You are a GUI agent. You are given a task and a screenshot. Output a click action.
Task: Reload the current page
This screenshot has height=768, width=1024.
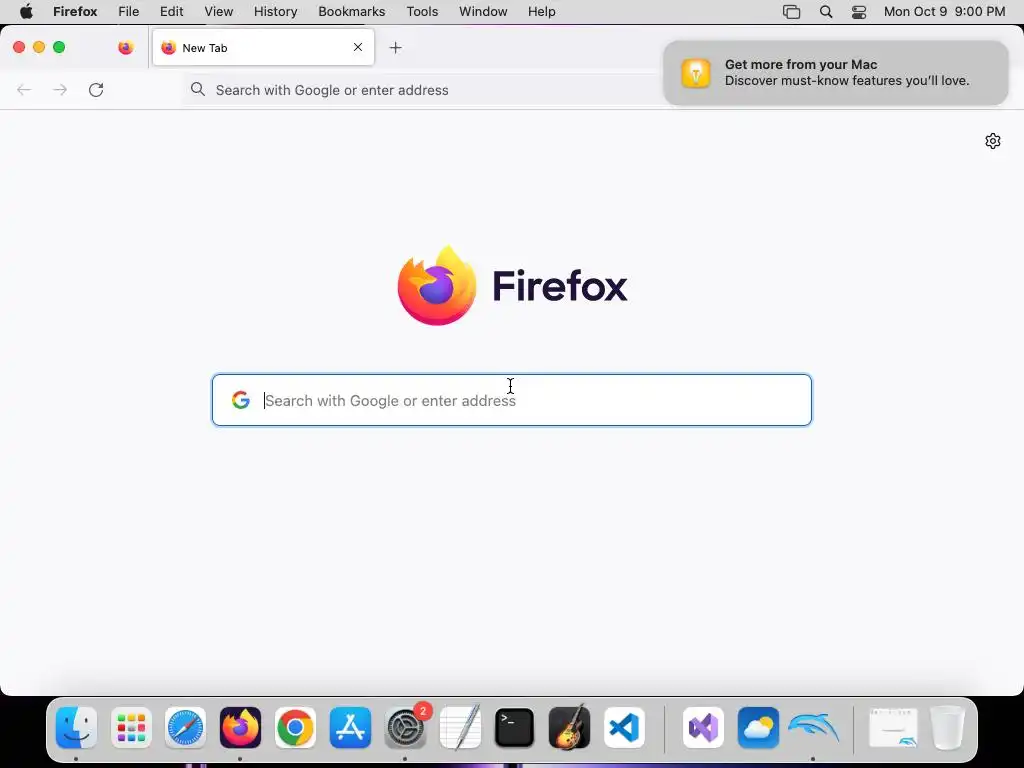[96, 89]
